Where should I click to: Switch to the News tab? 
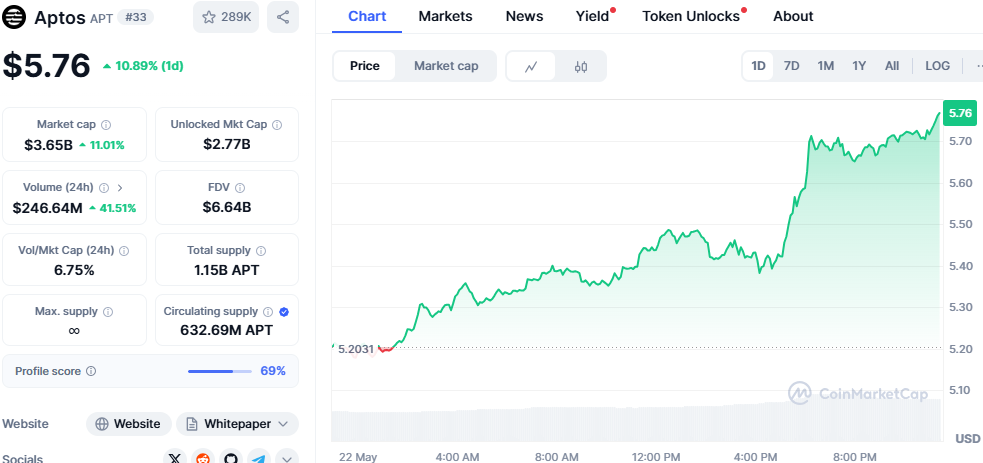[x=525, y=16]
